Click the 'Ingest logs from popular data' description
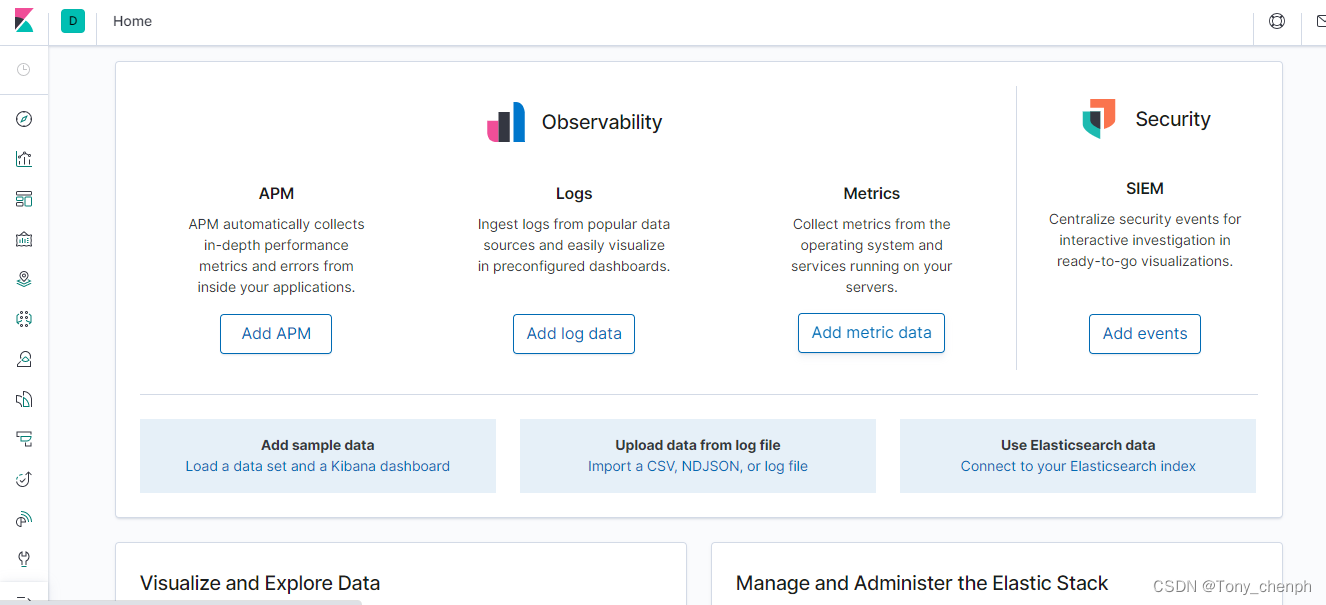 (574, 245)
